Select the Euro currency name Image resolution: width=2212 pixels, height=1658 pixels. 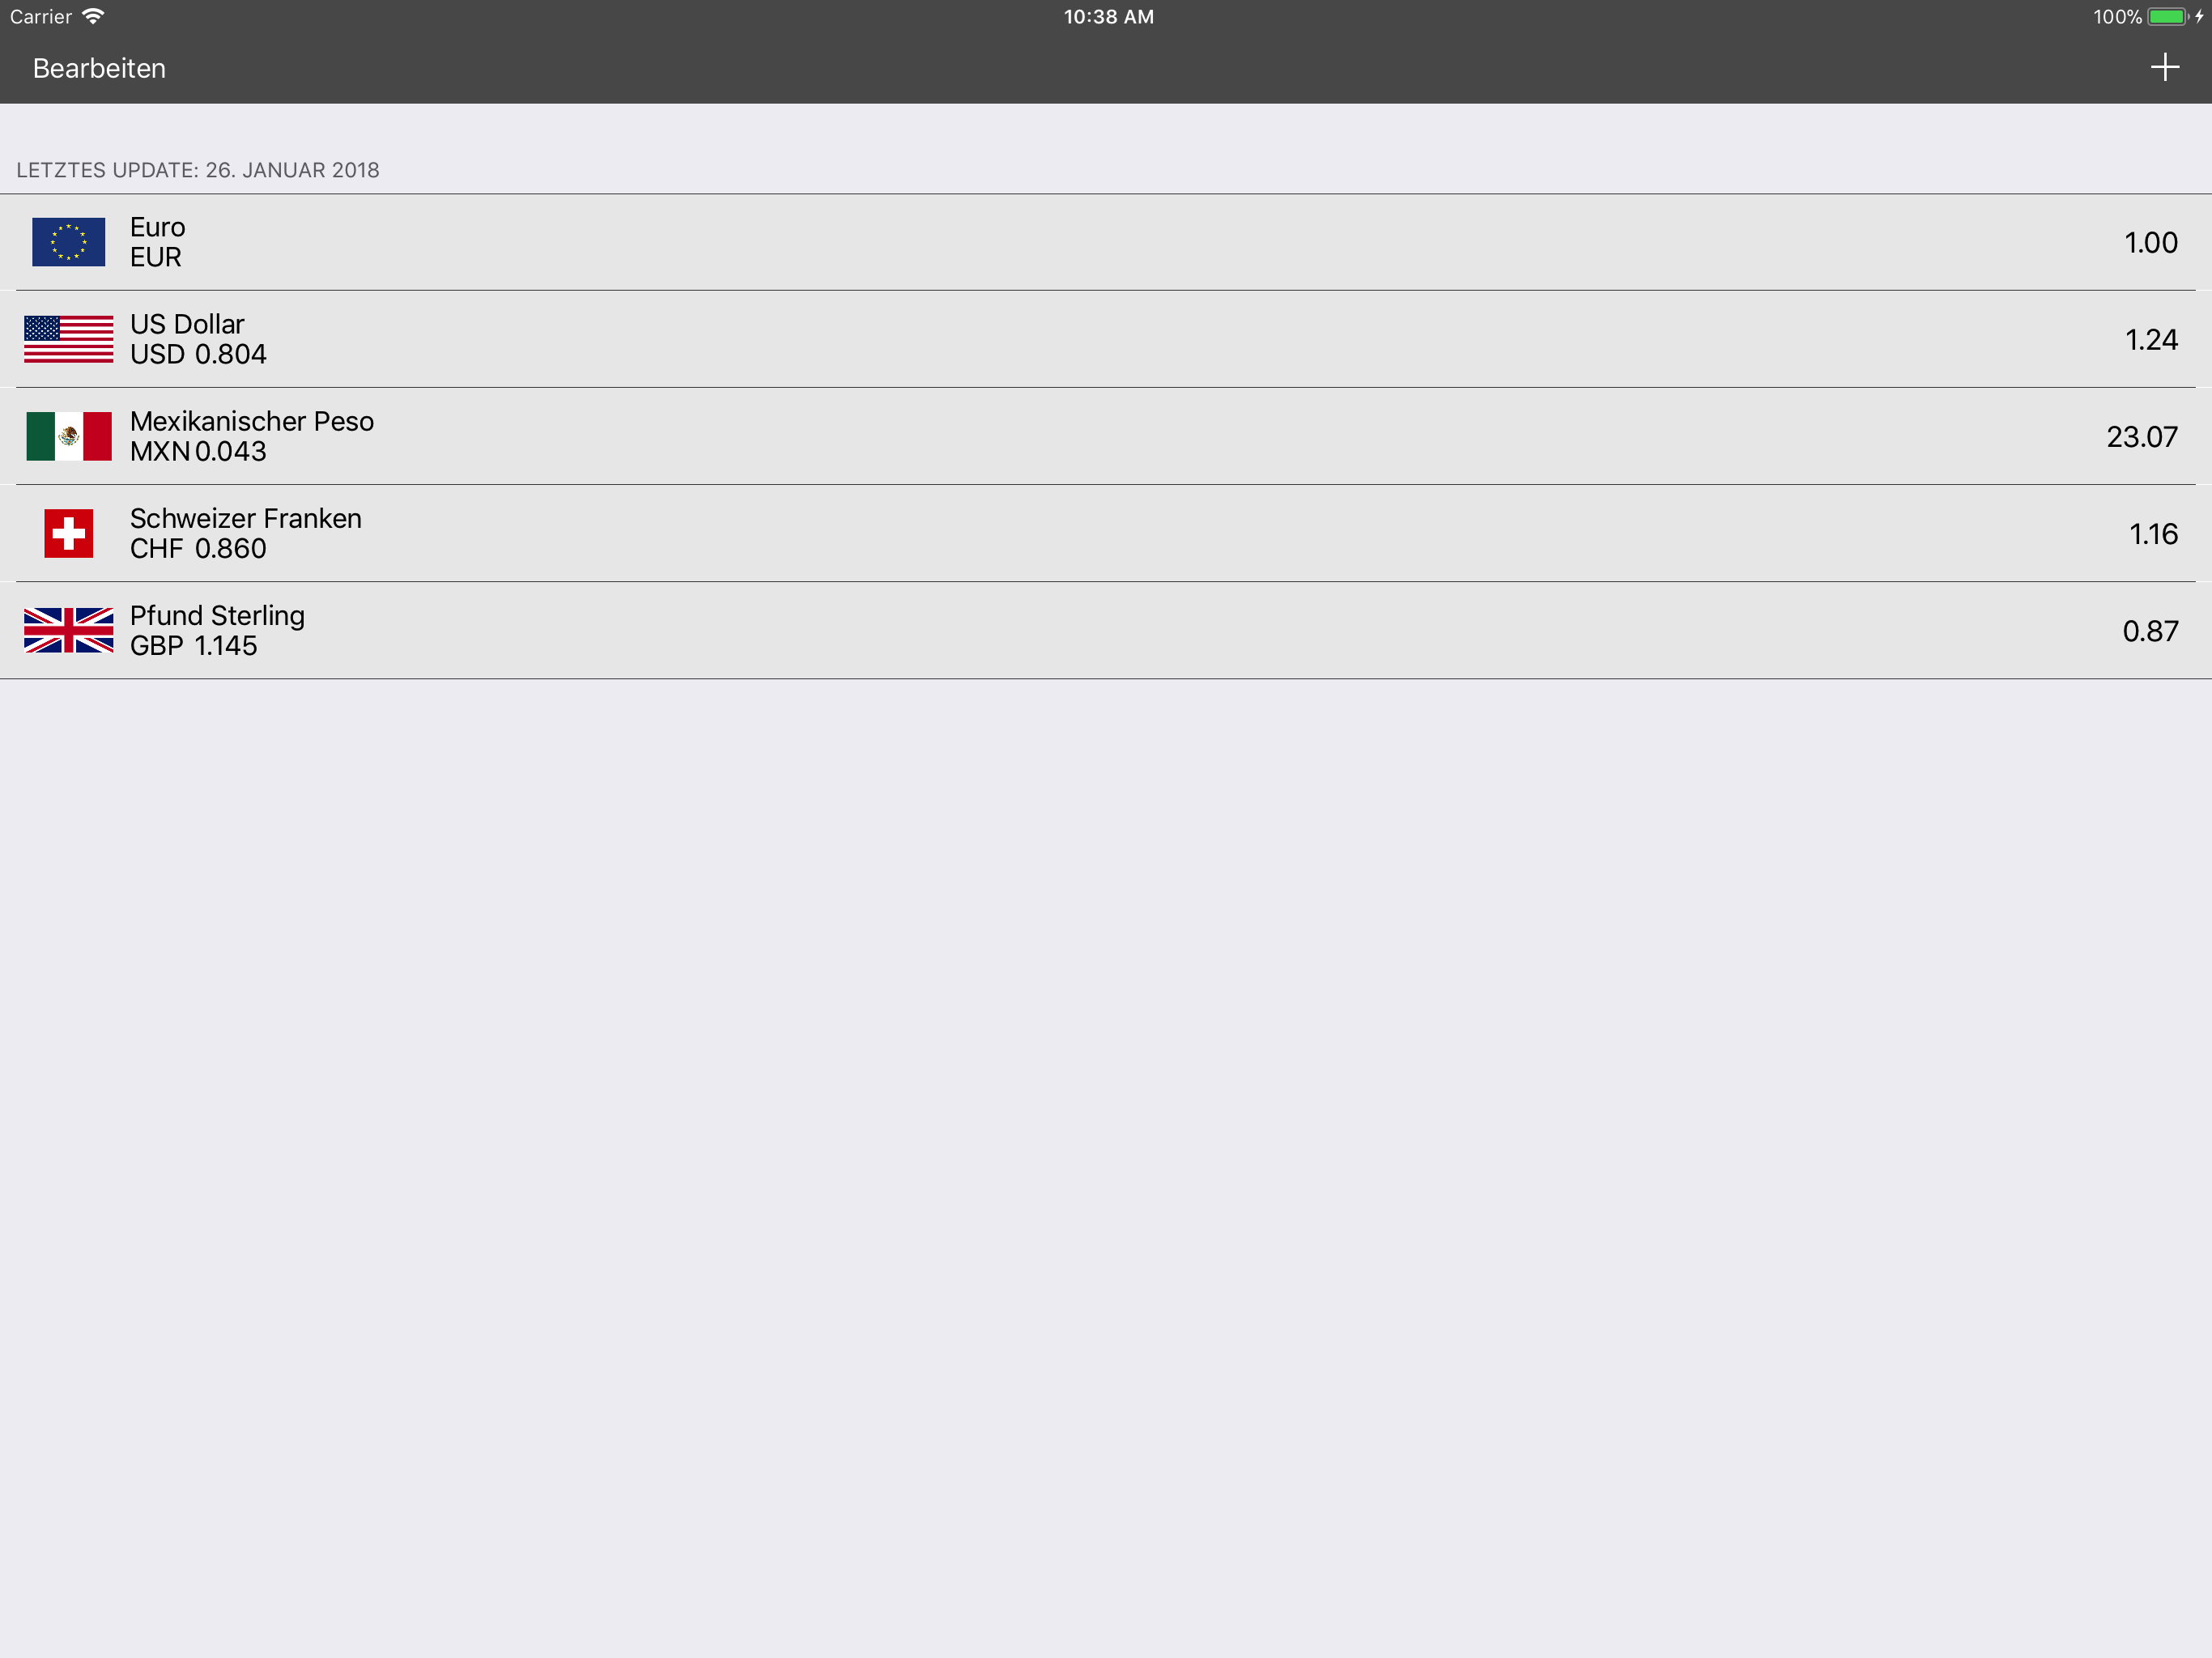(x=157, y=227)
